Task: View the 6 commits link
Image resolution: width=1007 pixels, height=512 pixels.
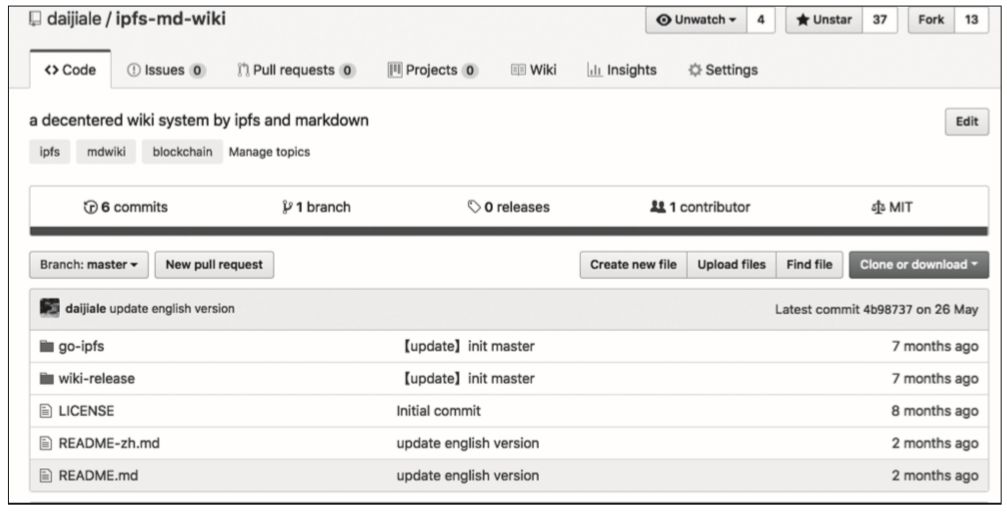Action: coord(126,207)
